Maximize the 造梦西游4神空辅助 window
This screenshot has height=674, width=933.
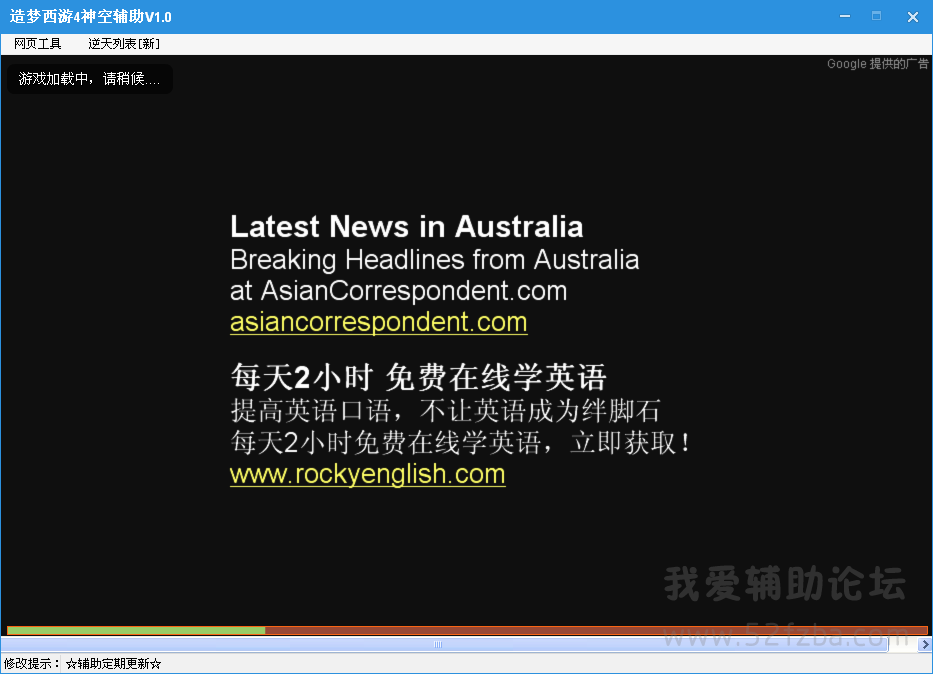[876, 16]
